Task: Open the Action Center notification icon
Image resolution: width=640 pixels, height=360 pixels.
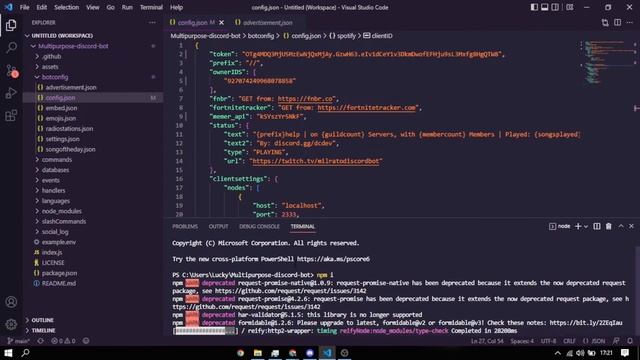Action: point(625,353)
